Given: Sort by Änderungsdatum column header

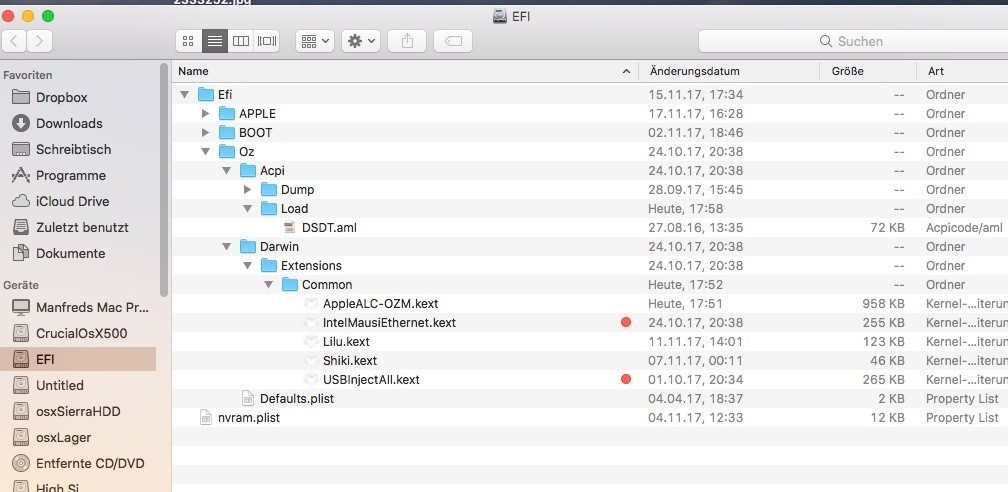Looking at the screenshot, I should [x=729, y=71].
